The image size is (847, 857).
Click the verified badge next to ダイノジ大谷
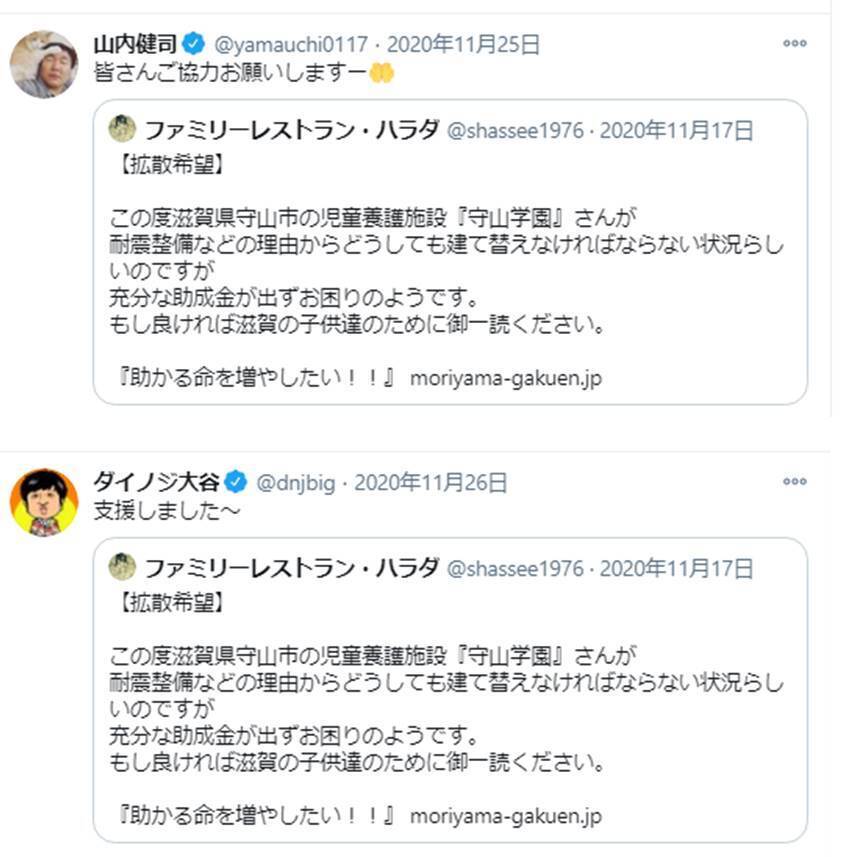pyautogui.click(x=235, y=483)
